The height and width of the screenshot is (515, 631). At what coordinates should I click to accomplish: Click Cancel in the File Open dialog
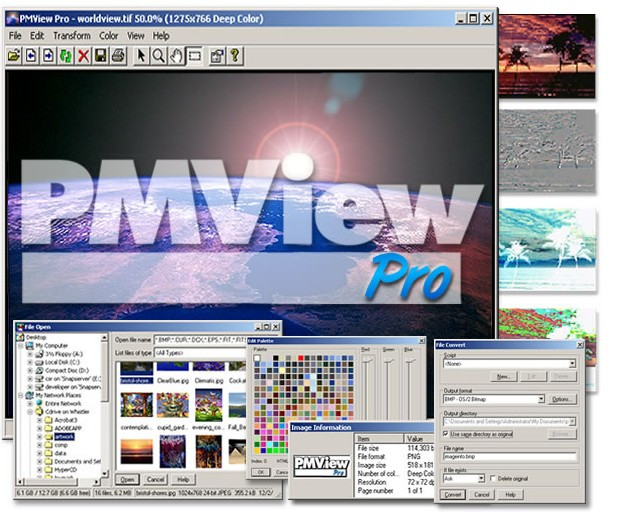click(155, 479)
